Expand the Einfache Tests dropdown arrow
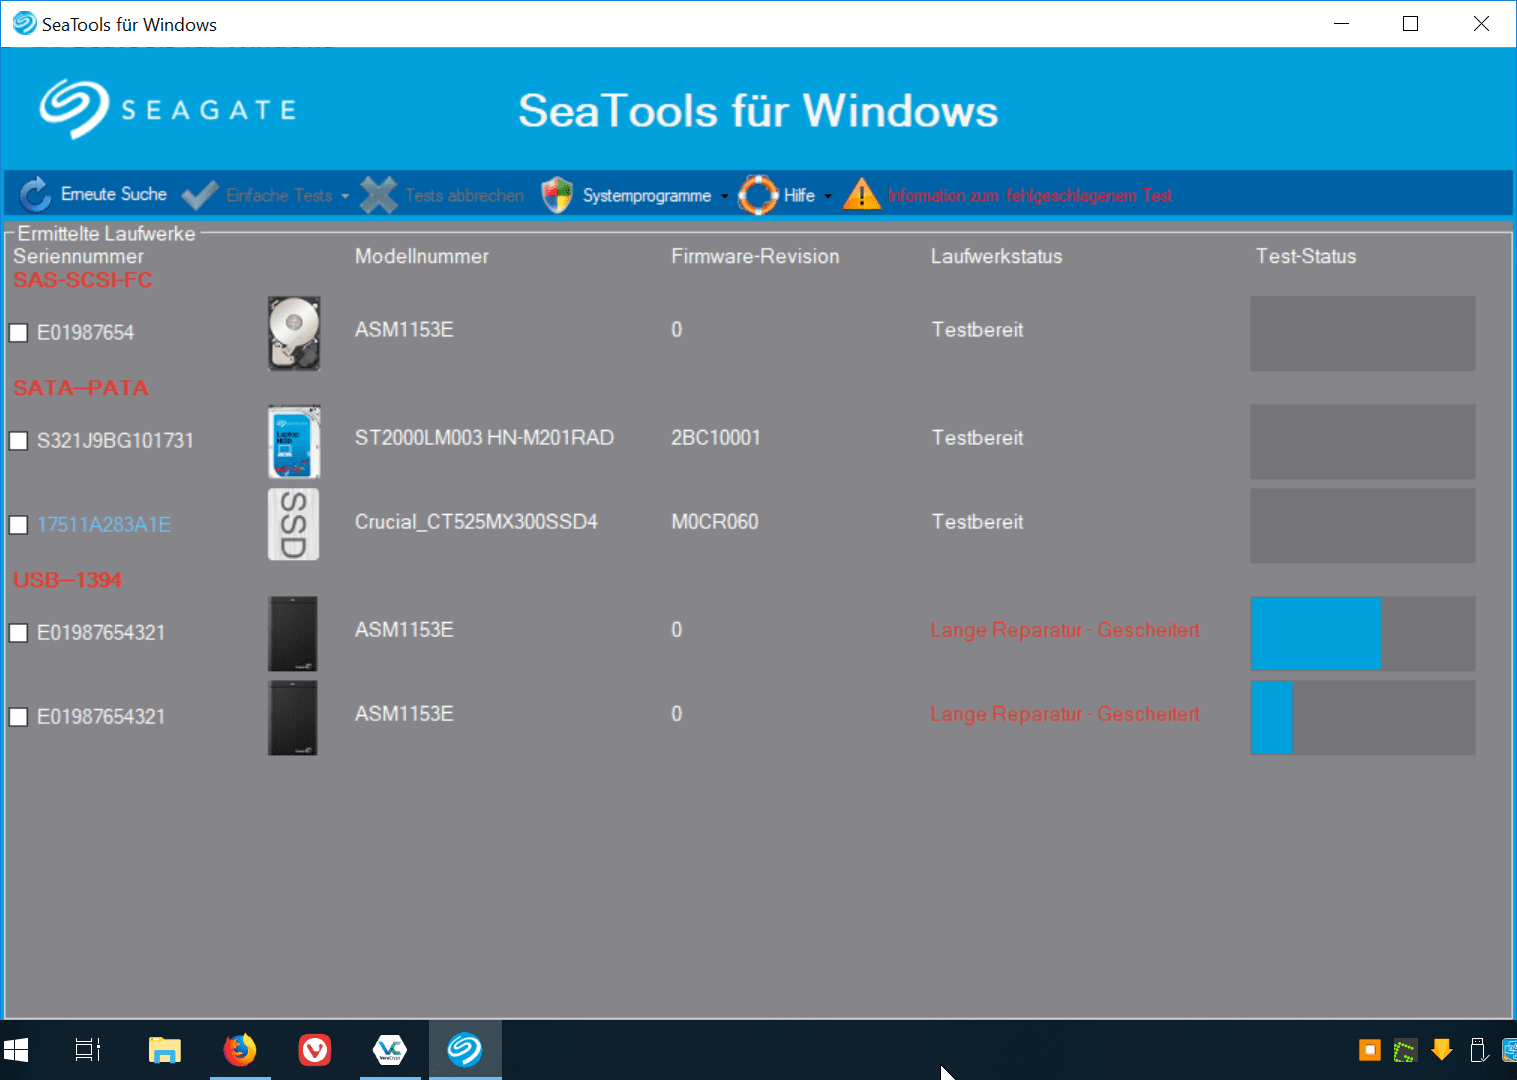Viewport: 1517px width, 1080px height. [345, 196]
